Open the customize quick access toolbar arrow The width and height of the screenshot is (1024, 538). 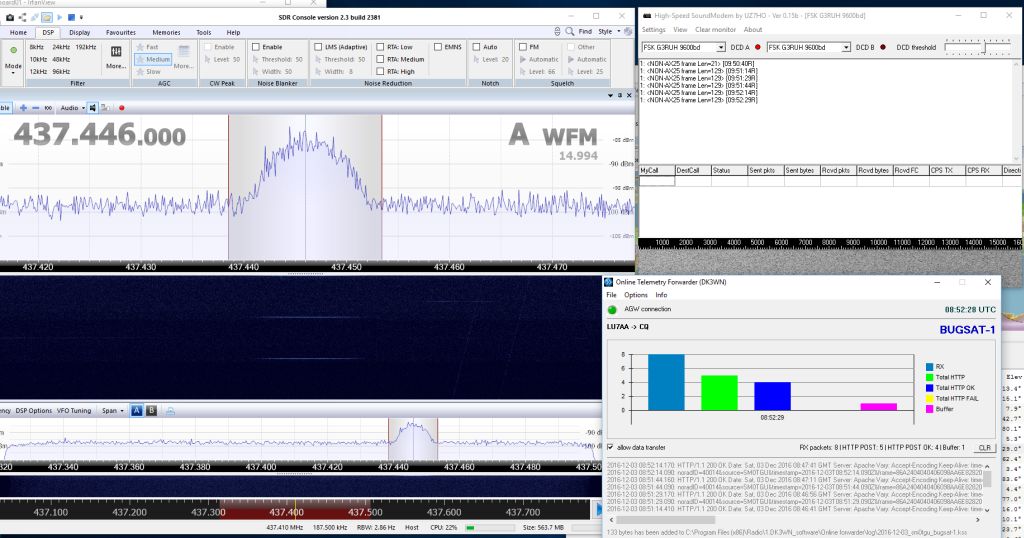pyautogui.click(x=81, y=17)
